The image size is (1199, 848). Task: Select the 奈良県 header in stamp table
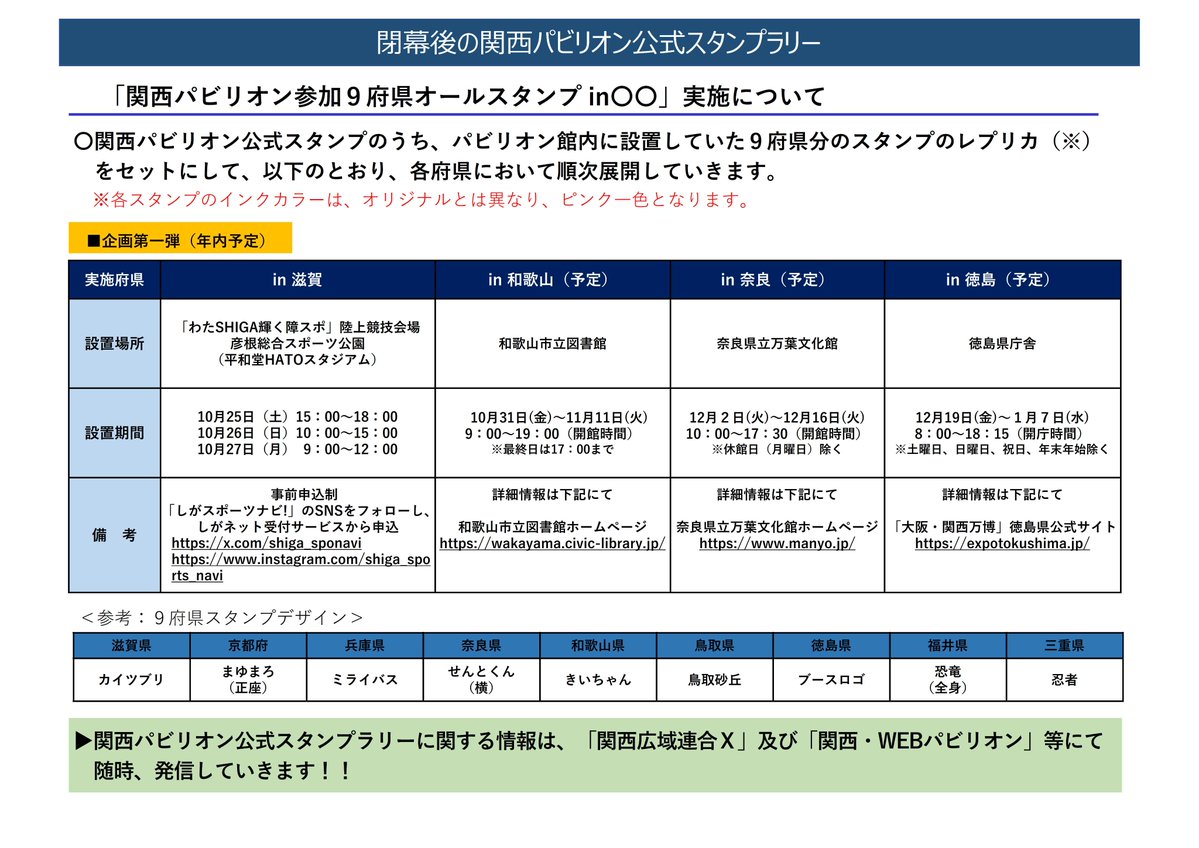(482, 645)
